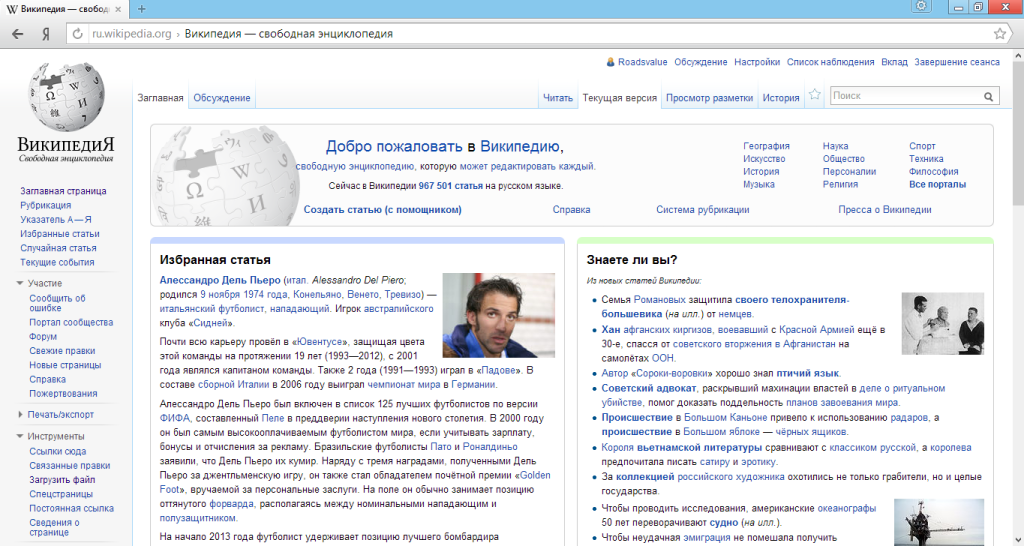Click the Вклад link
The height and width of the screenshot is (546, 1024).
coord(894,62)
